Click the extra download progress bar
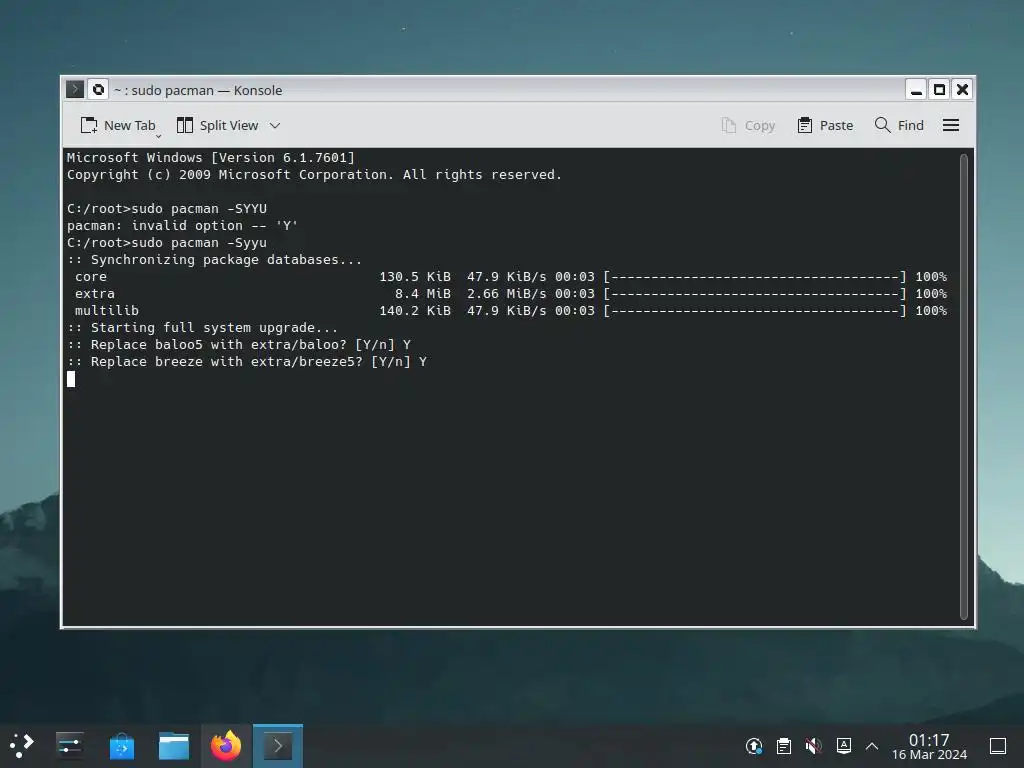This screenshot has height=768, width=1024. pos(755,294)
